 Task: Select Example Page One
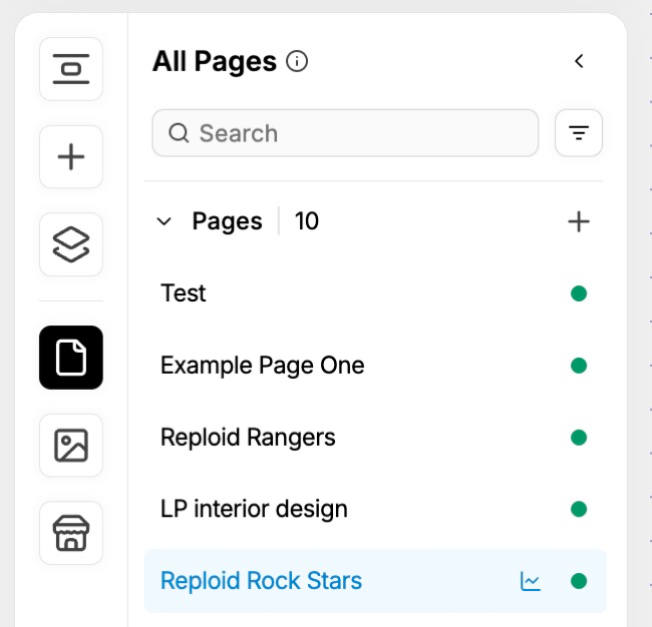(x=262, y=365)
